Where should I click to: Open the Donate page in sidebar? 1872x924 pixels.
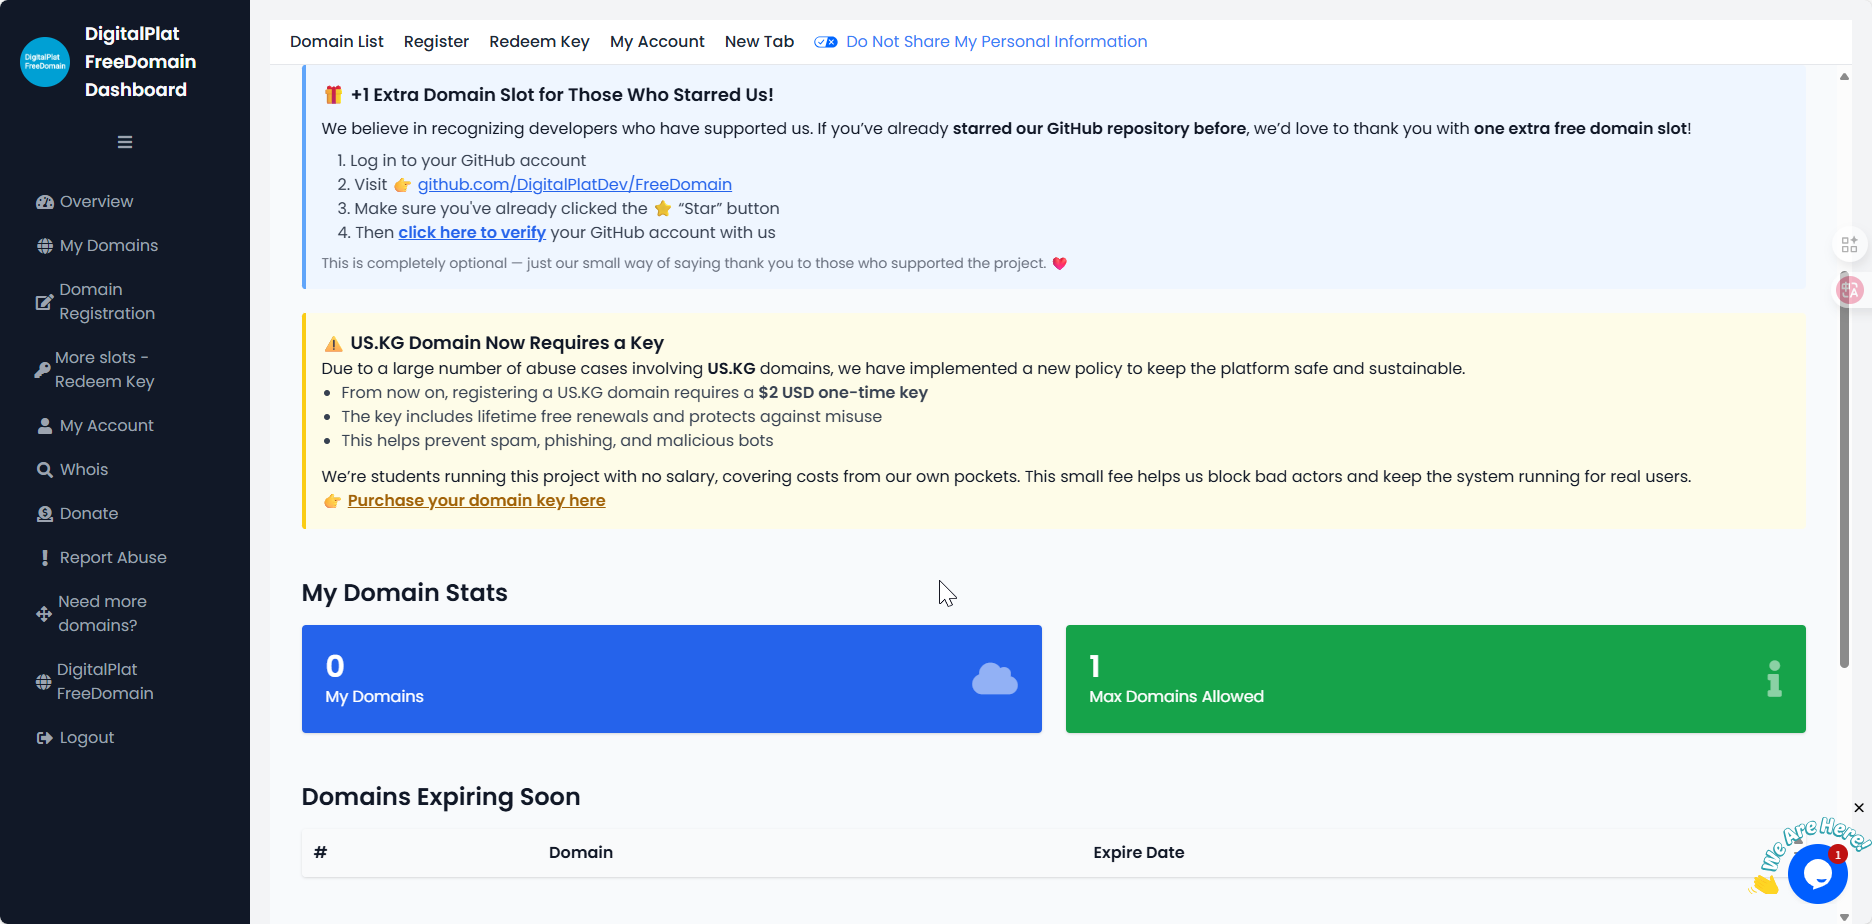[77, 513]
